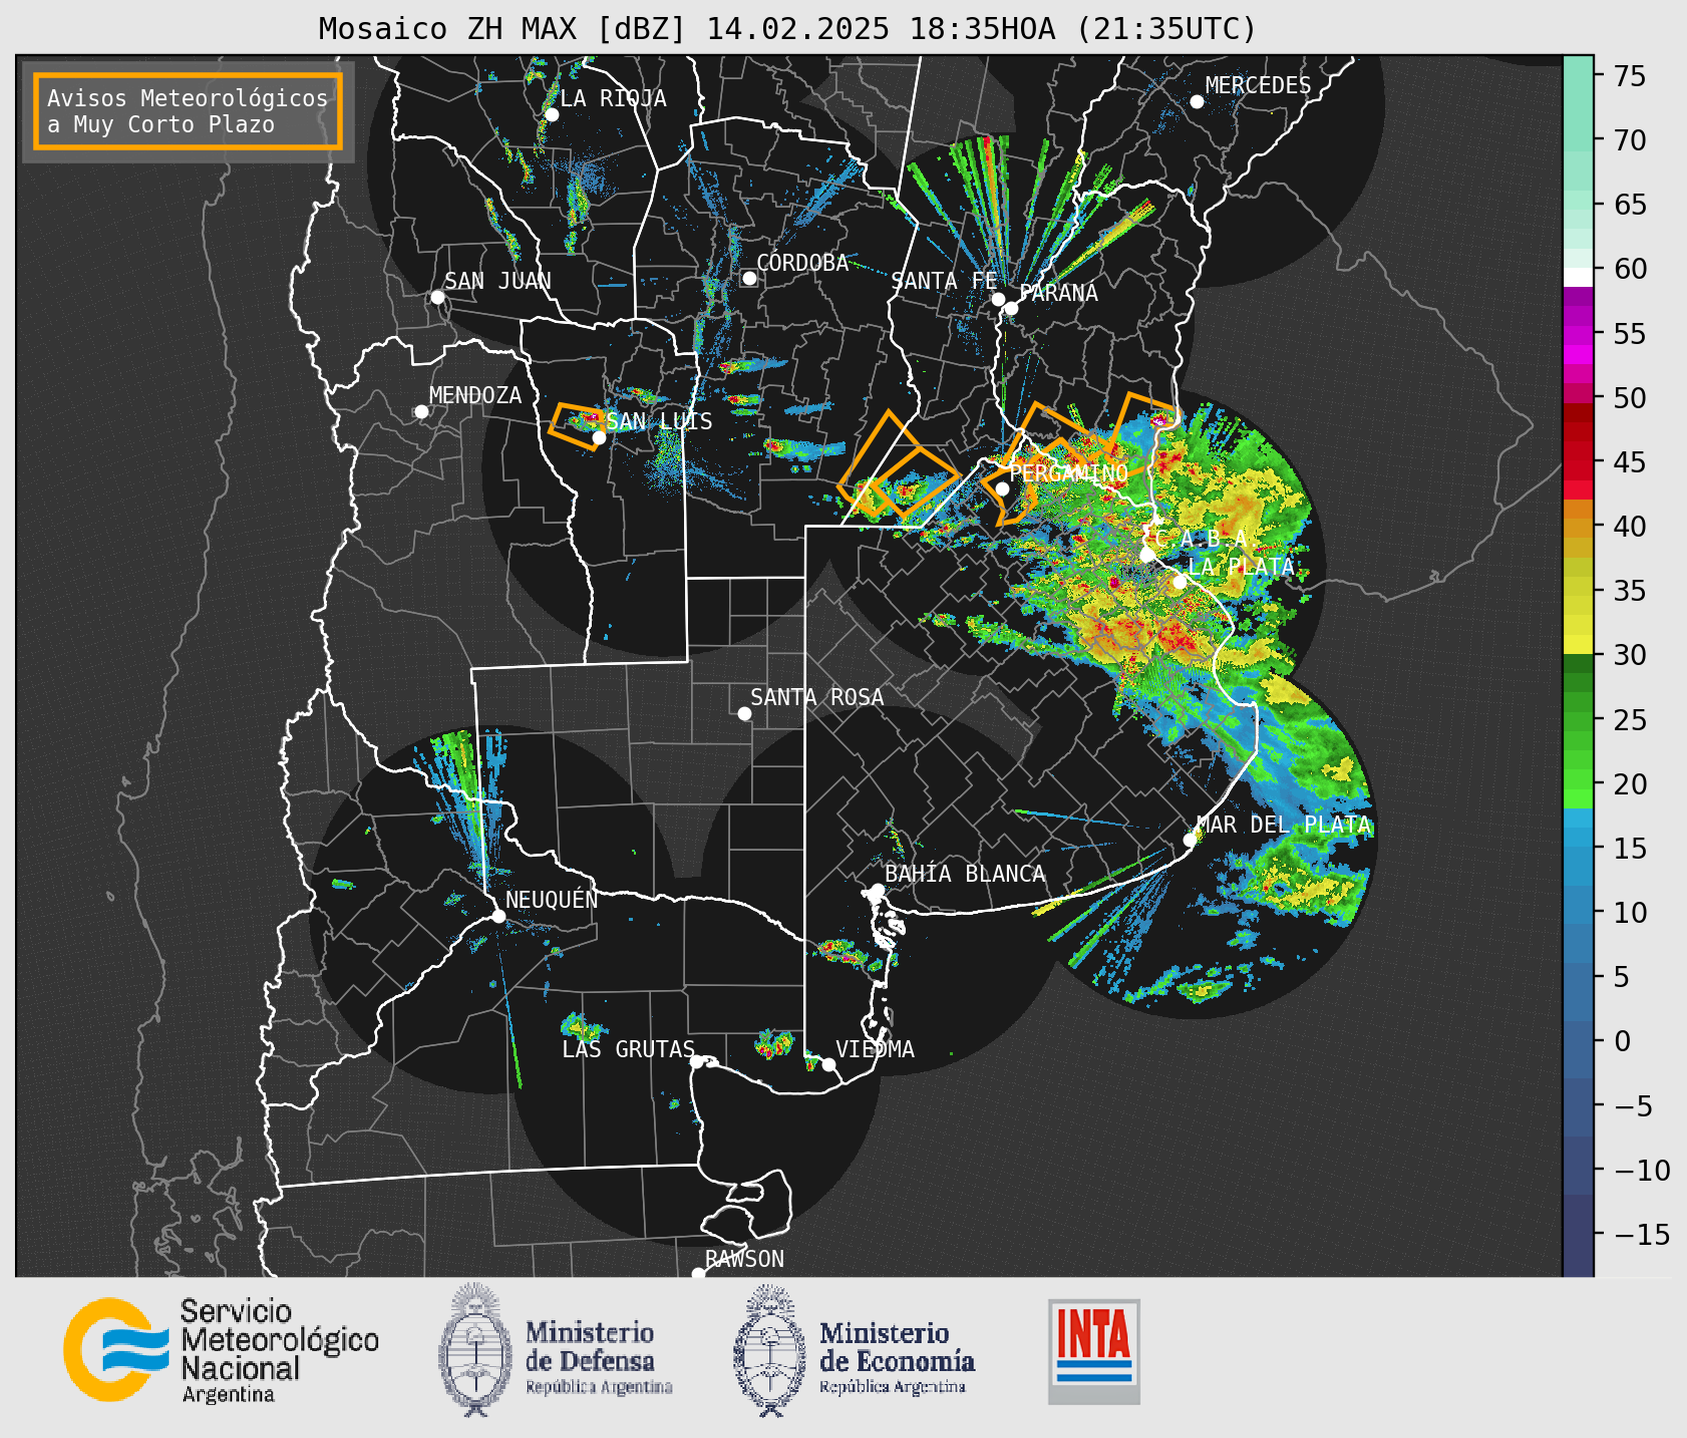
Task: Click the República Argentina text under Ministerio de Economía
Action: pos(892,1387)
